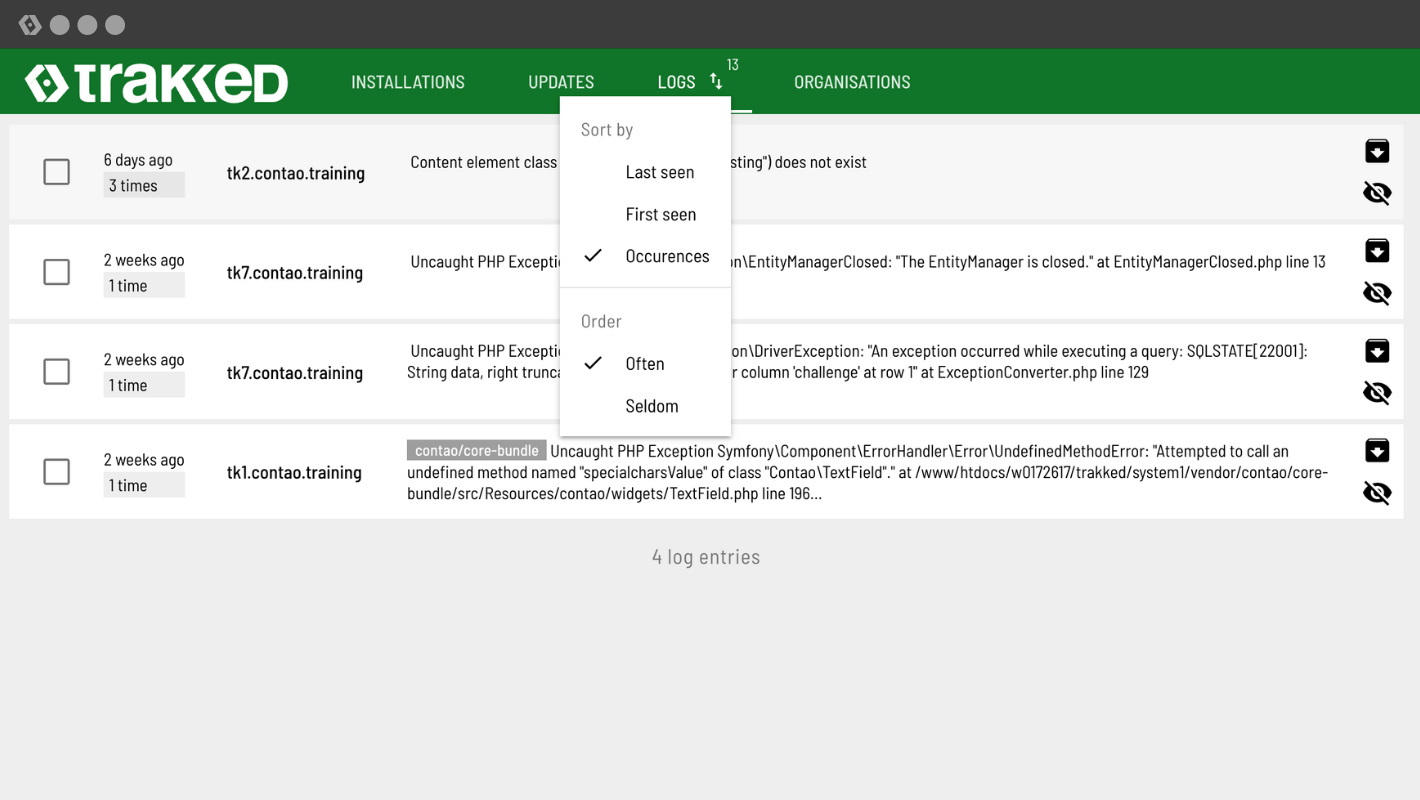Hide the UndefinedMethodError log entry
The image size is (1420, 800).
pos(1377,493)
